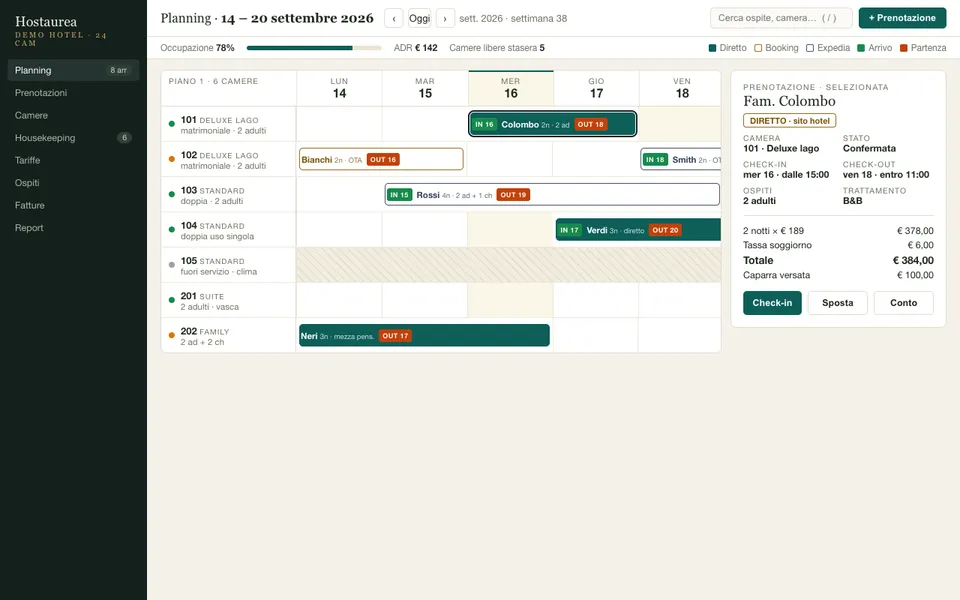Click IN 18 badge on Smith booking
The width and height of the screenshot is (960, 600).
coord(655,160)
